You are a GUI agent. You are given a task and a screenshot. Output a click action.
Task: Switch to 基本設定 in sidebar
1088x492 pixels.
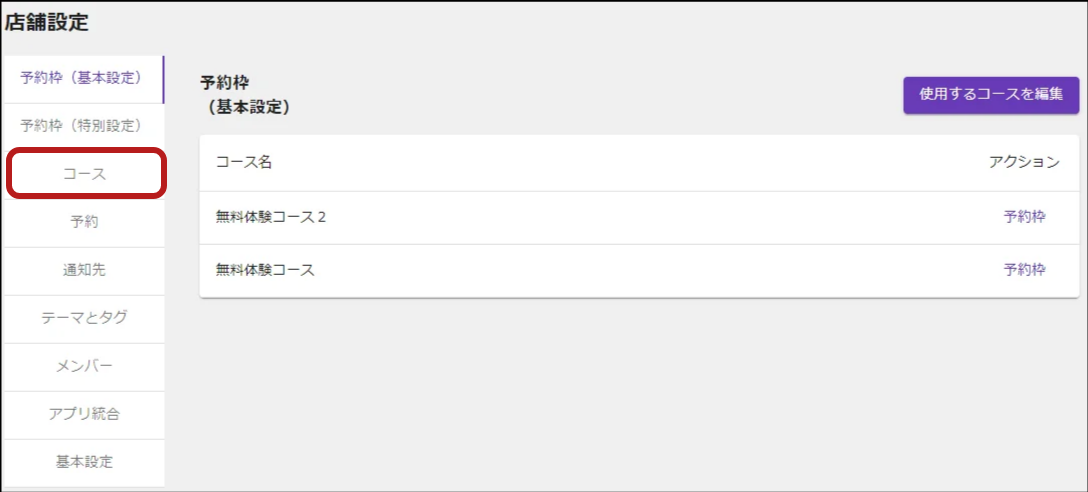coord(85,461)
